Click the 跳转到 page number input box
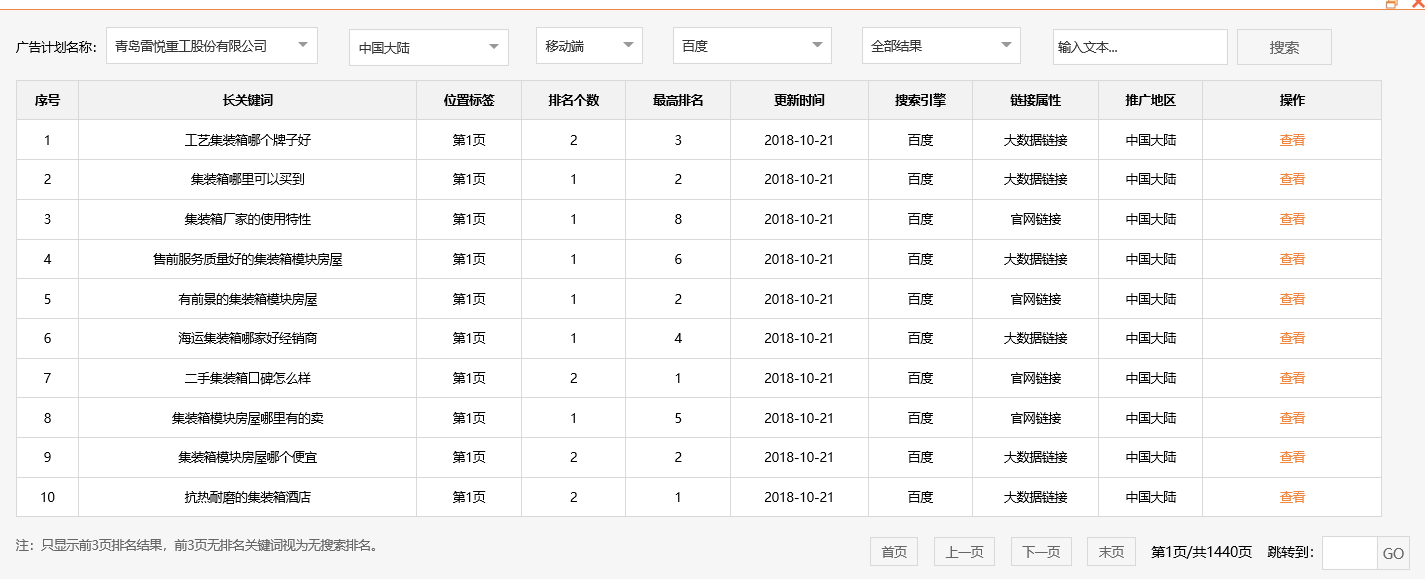Image resolution: width=1425 pixels, height=579 pixels. click(1350, 551)
